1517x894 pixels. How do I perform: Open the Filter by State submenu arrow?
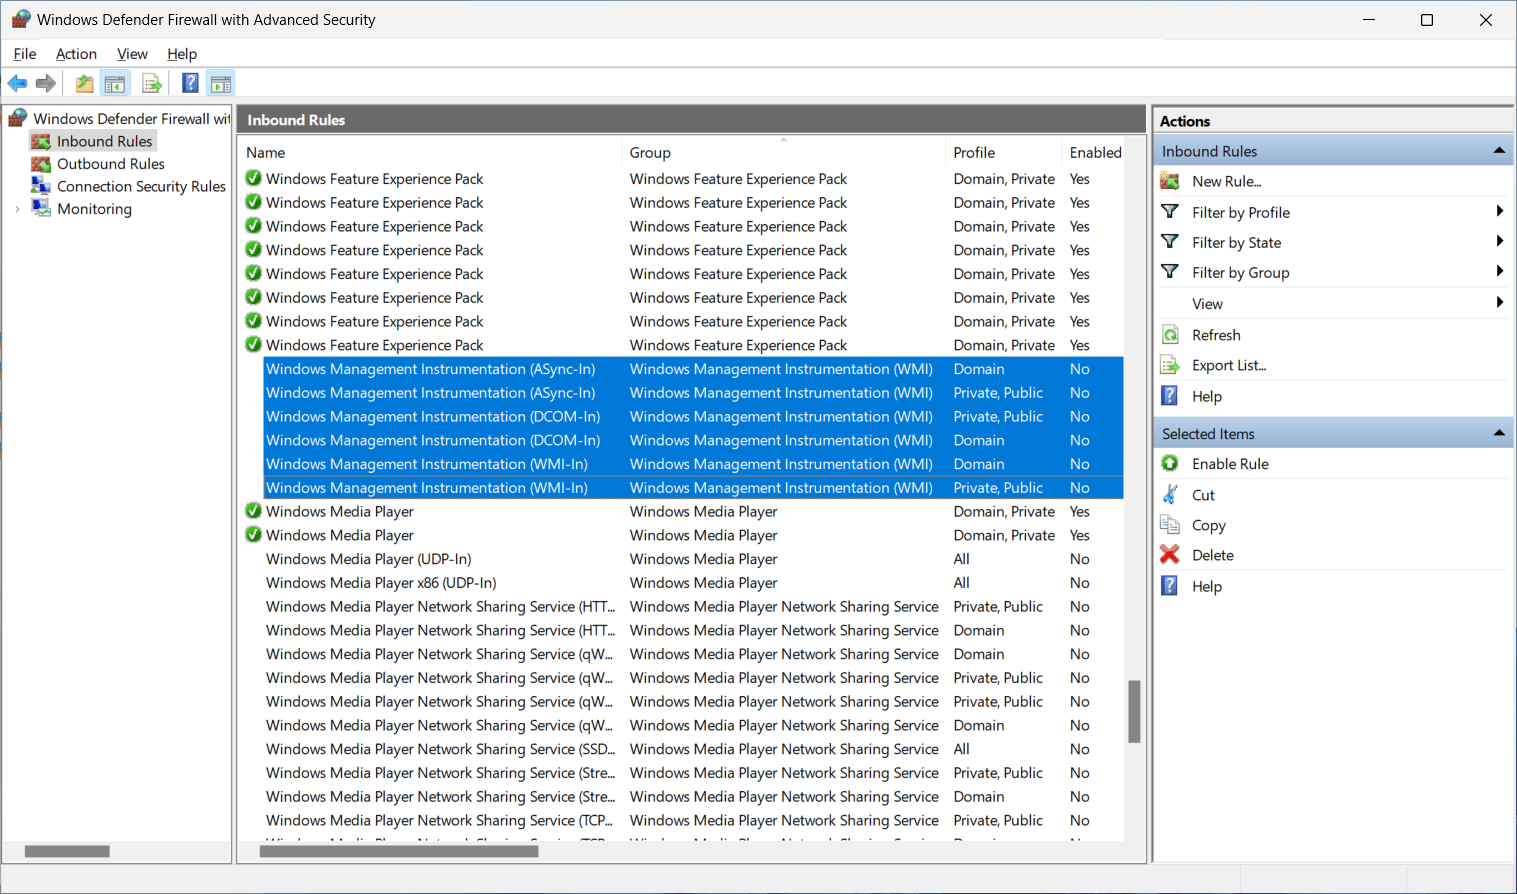1499,241
